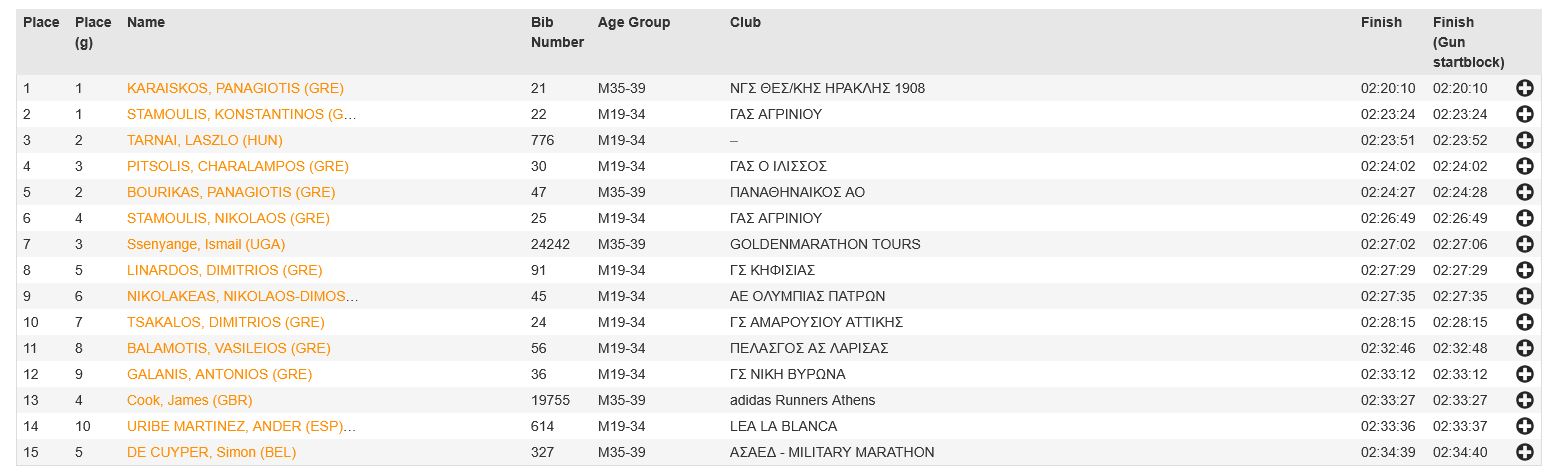Open runner link Stamoulis, Nikolaos (GRE)
Image resolution: width=1550 pixels, height=472 pixels.
(228, 218)
